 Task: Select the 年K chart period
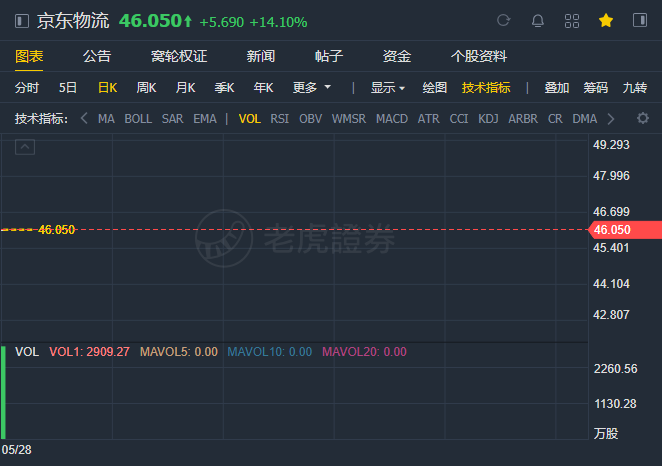click(x=263, y=88)
